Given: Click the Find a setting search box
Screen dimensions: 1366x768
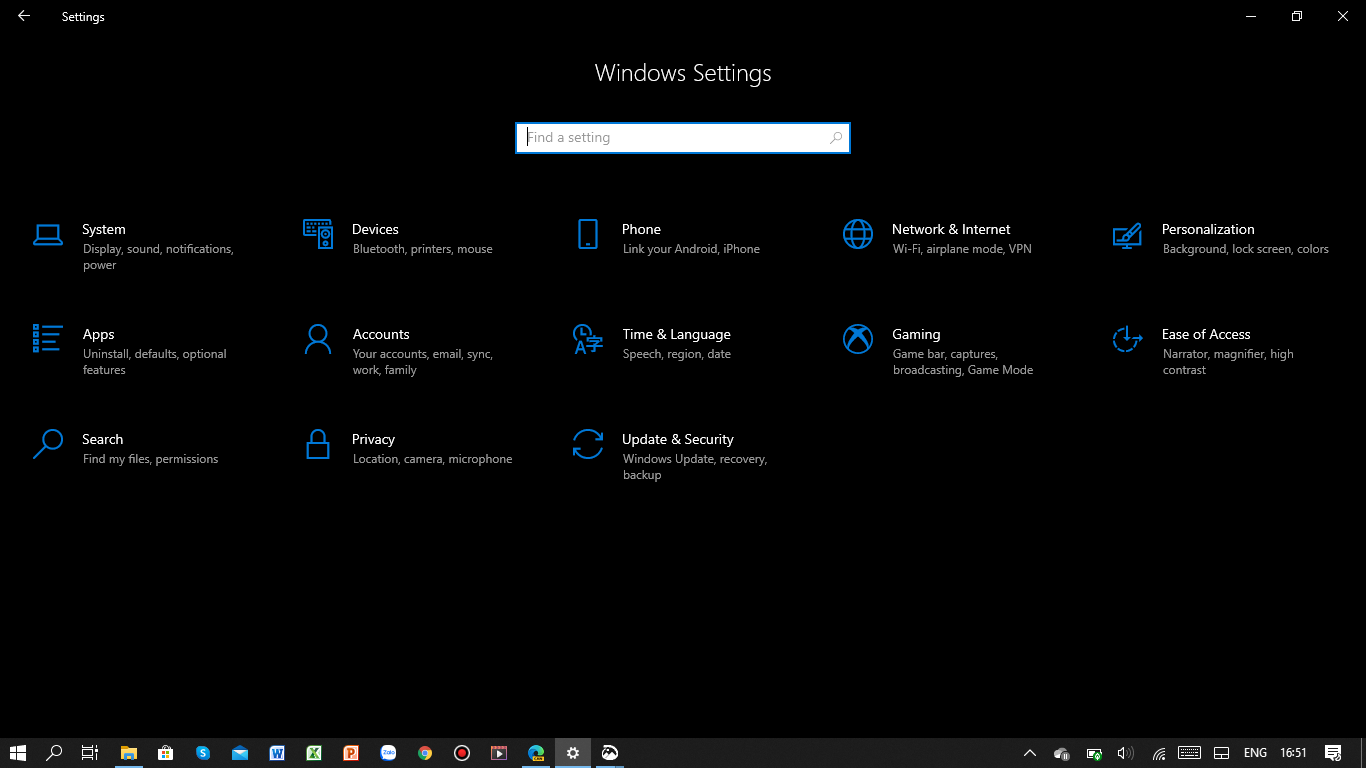Looking at the screenshot, I should [683, 138].
